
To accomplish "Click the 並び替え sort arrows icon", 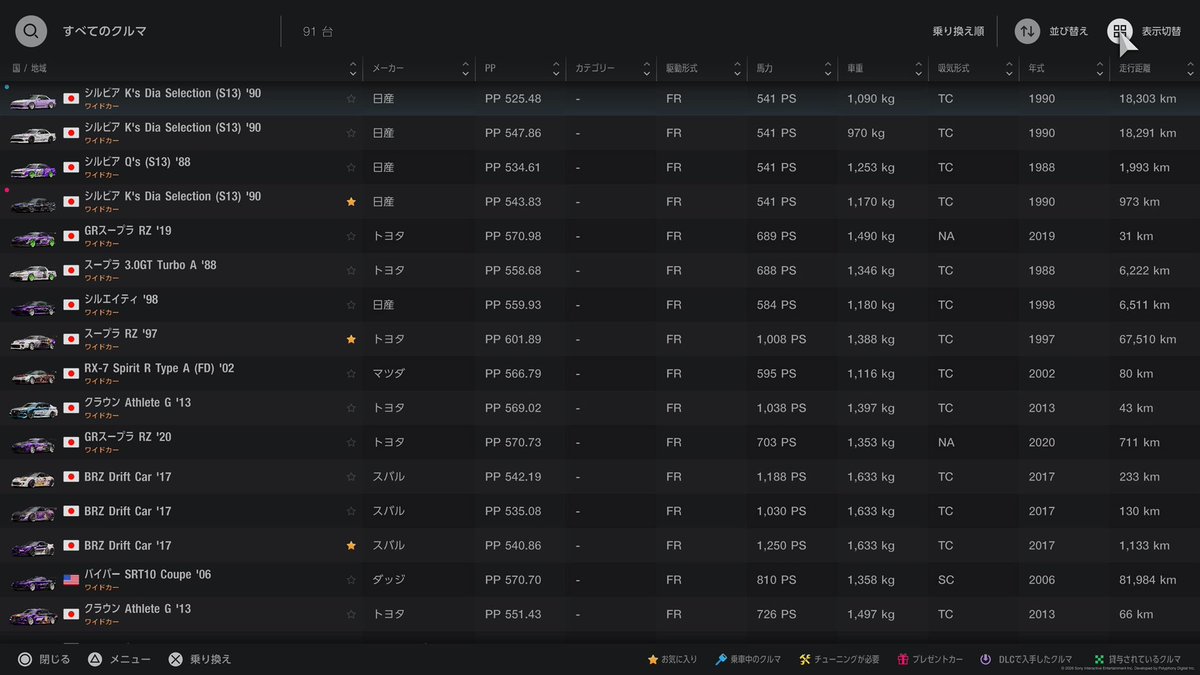I will tap(1027, 31).
